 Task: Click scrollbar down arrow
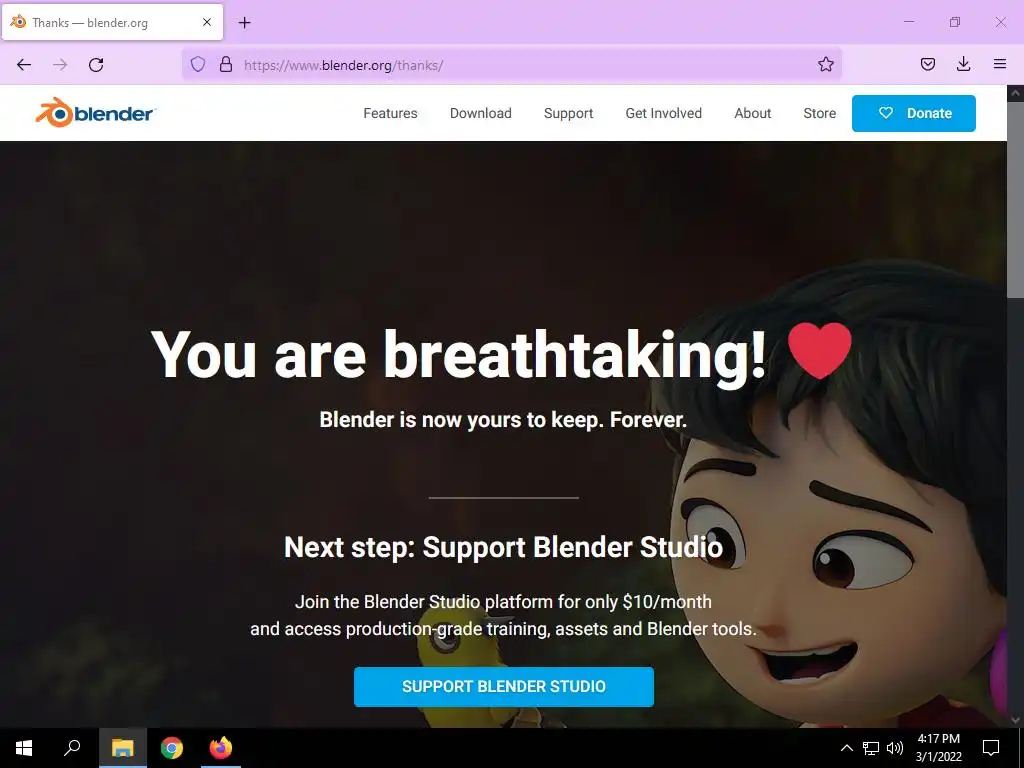tap(1015, 720)
